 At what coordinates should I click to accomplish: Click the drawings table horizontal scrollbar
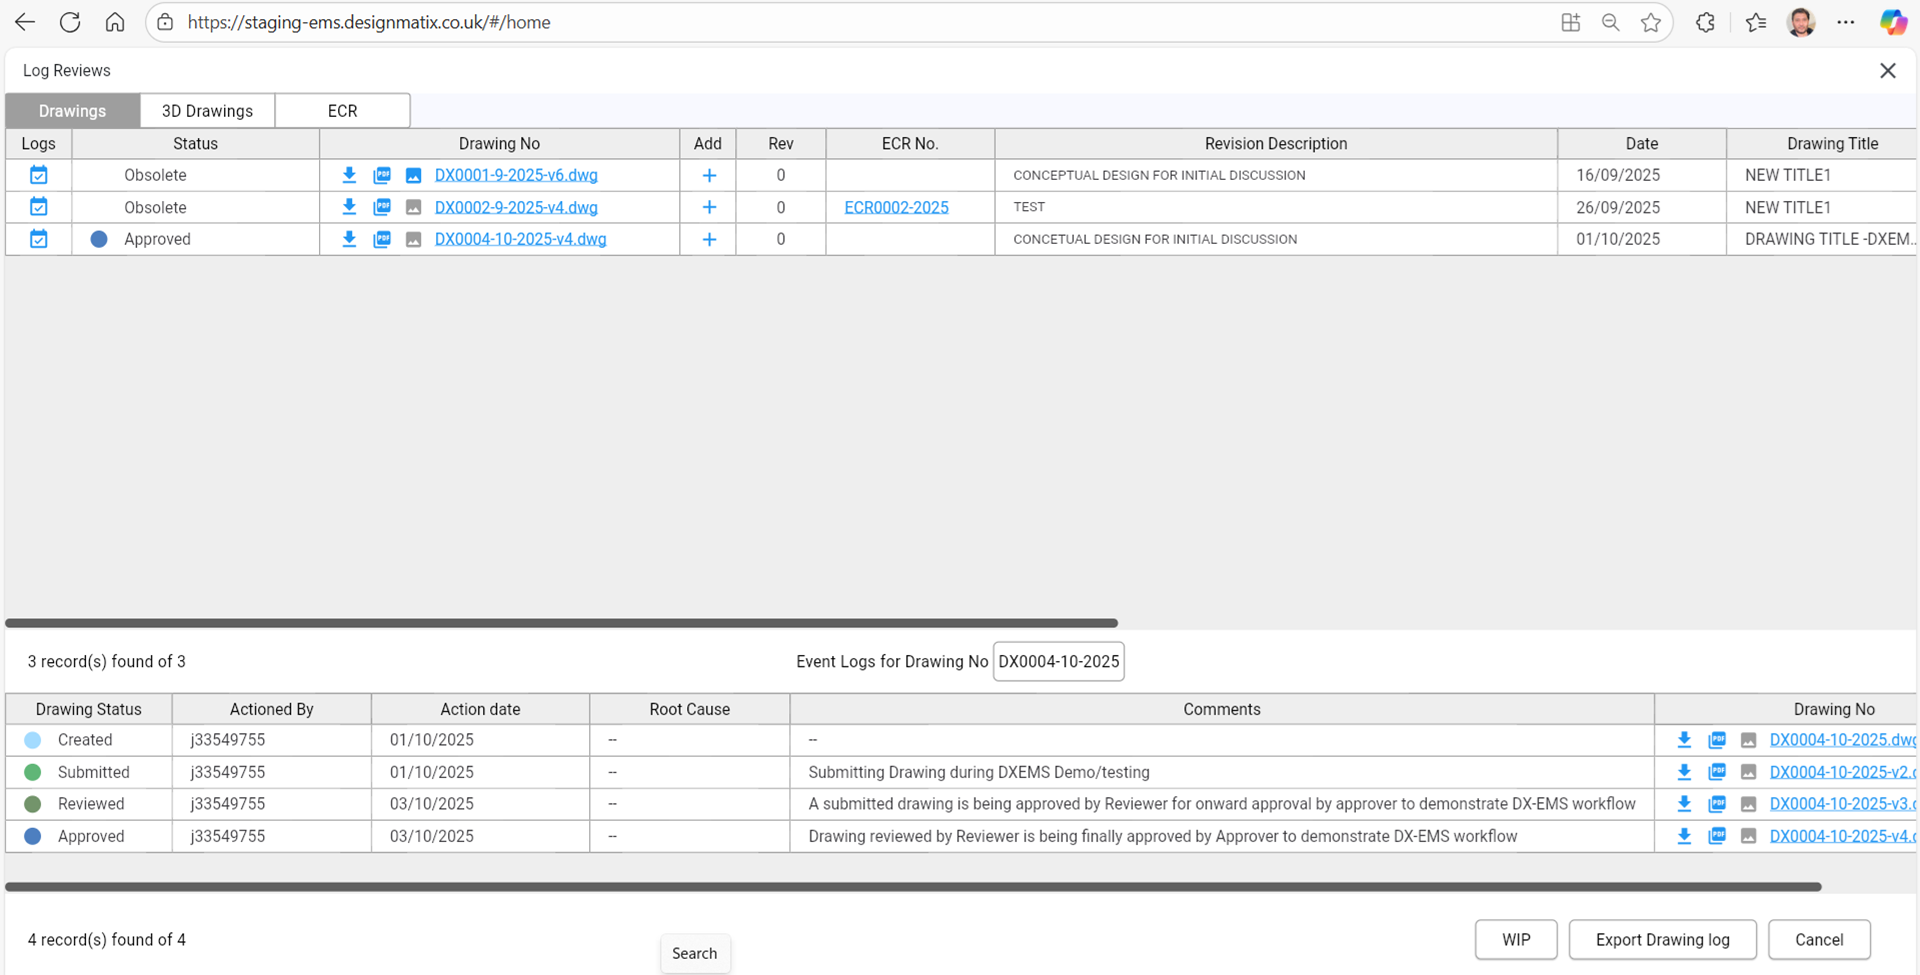(x=561, y=623)
